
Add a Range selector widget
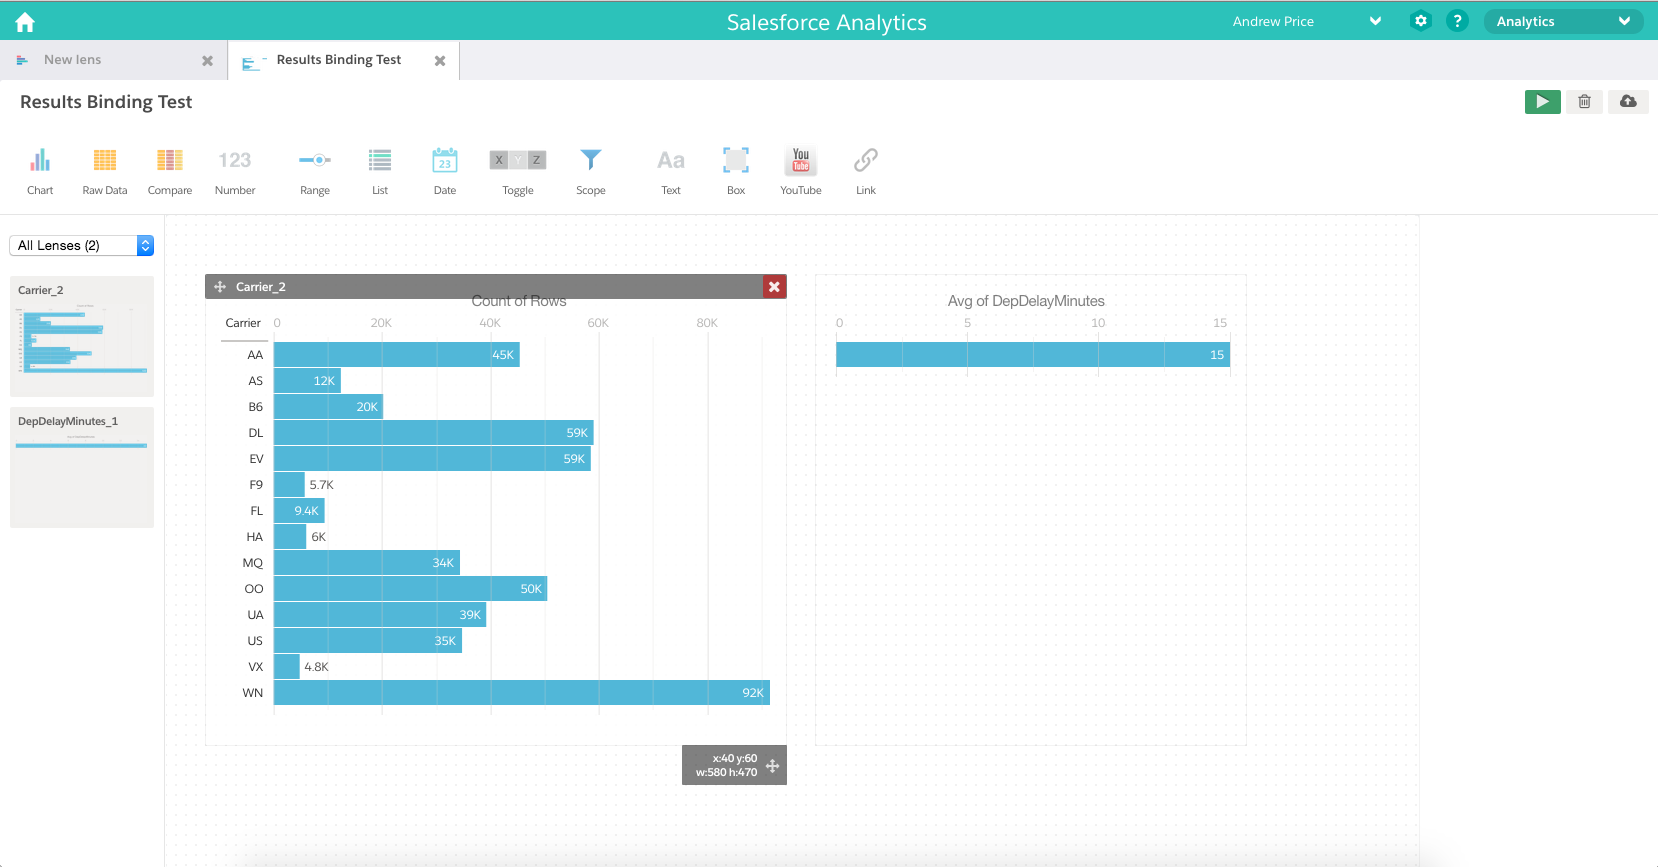click(x=315, y=172)
